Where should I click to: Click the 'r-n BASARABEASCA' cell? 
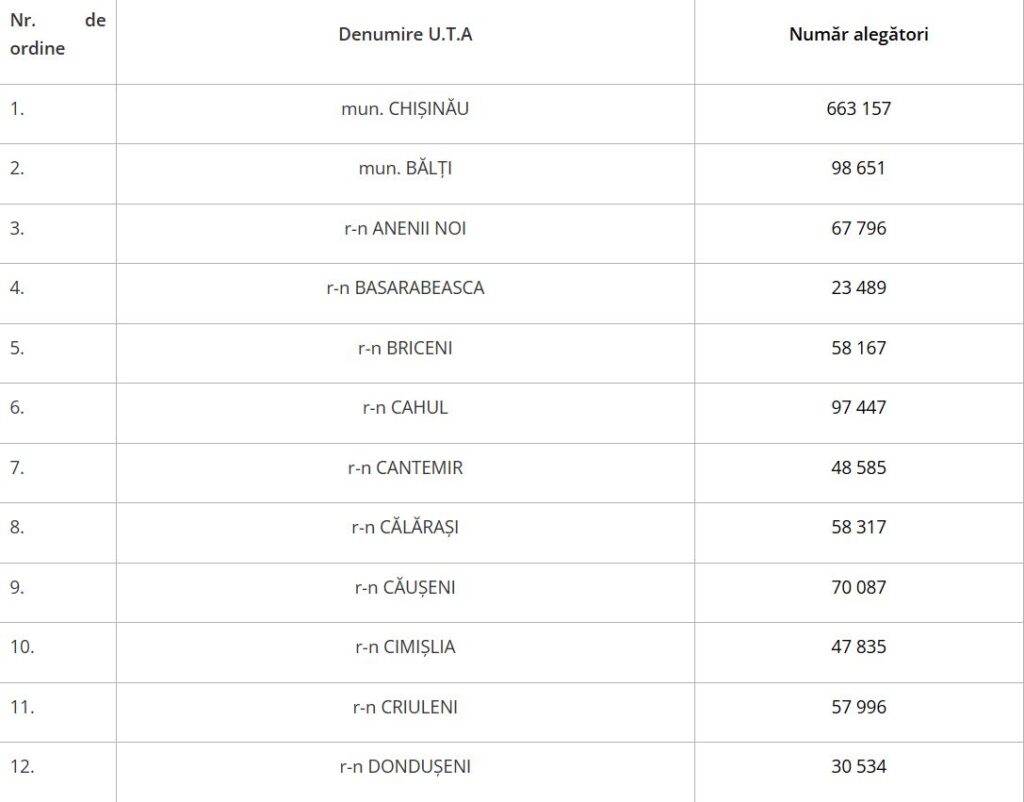405,288
